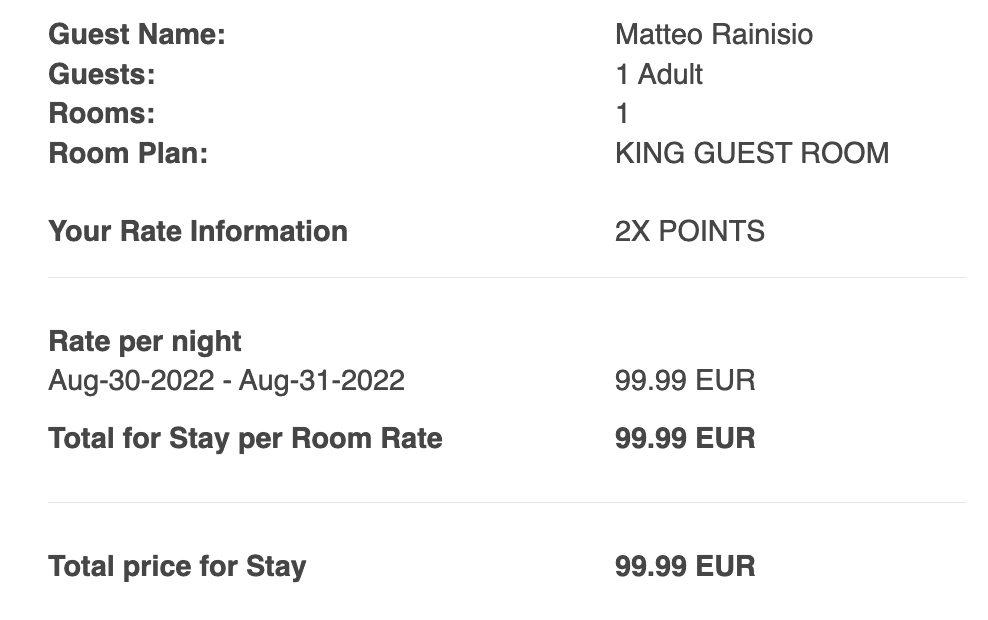Select the guest name Matteo Rainisio
988x620 pixels.
(714, 34)
